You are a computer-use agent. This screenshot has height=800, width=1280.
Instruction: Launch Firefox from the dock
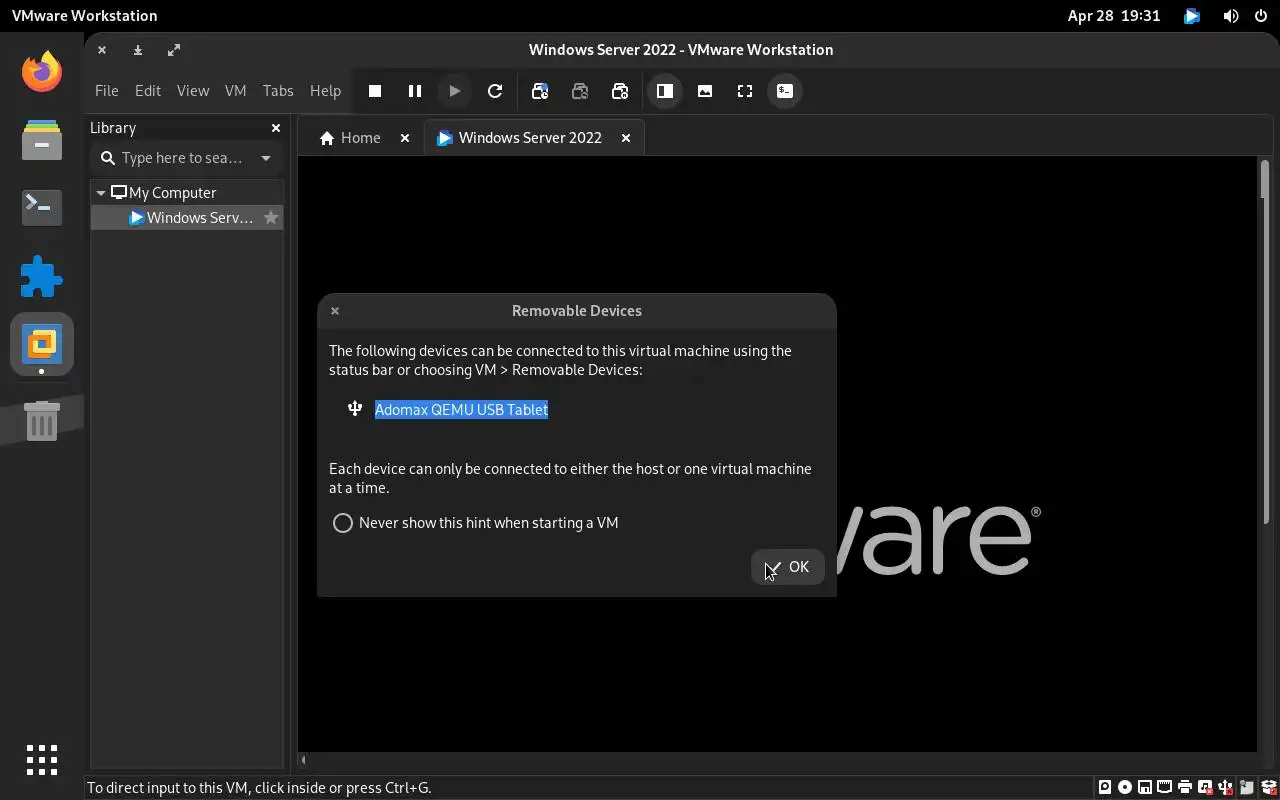pyautogui.click(x=42, y=71)
